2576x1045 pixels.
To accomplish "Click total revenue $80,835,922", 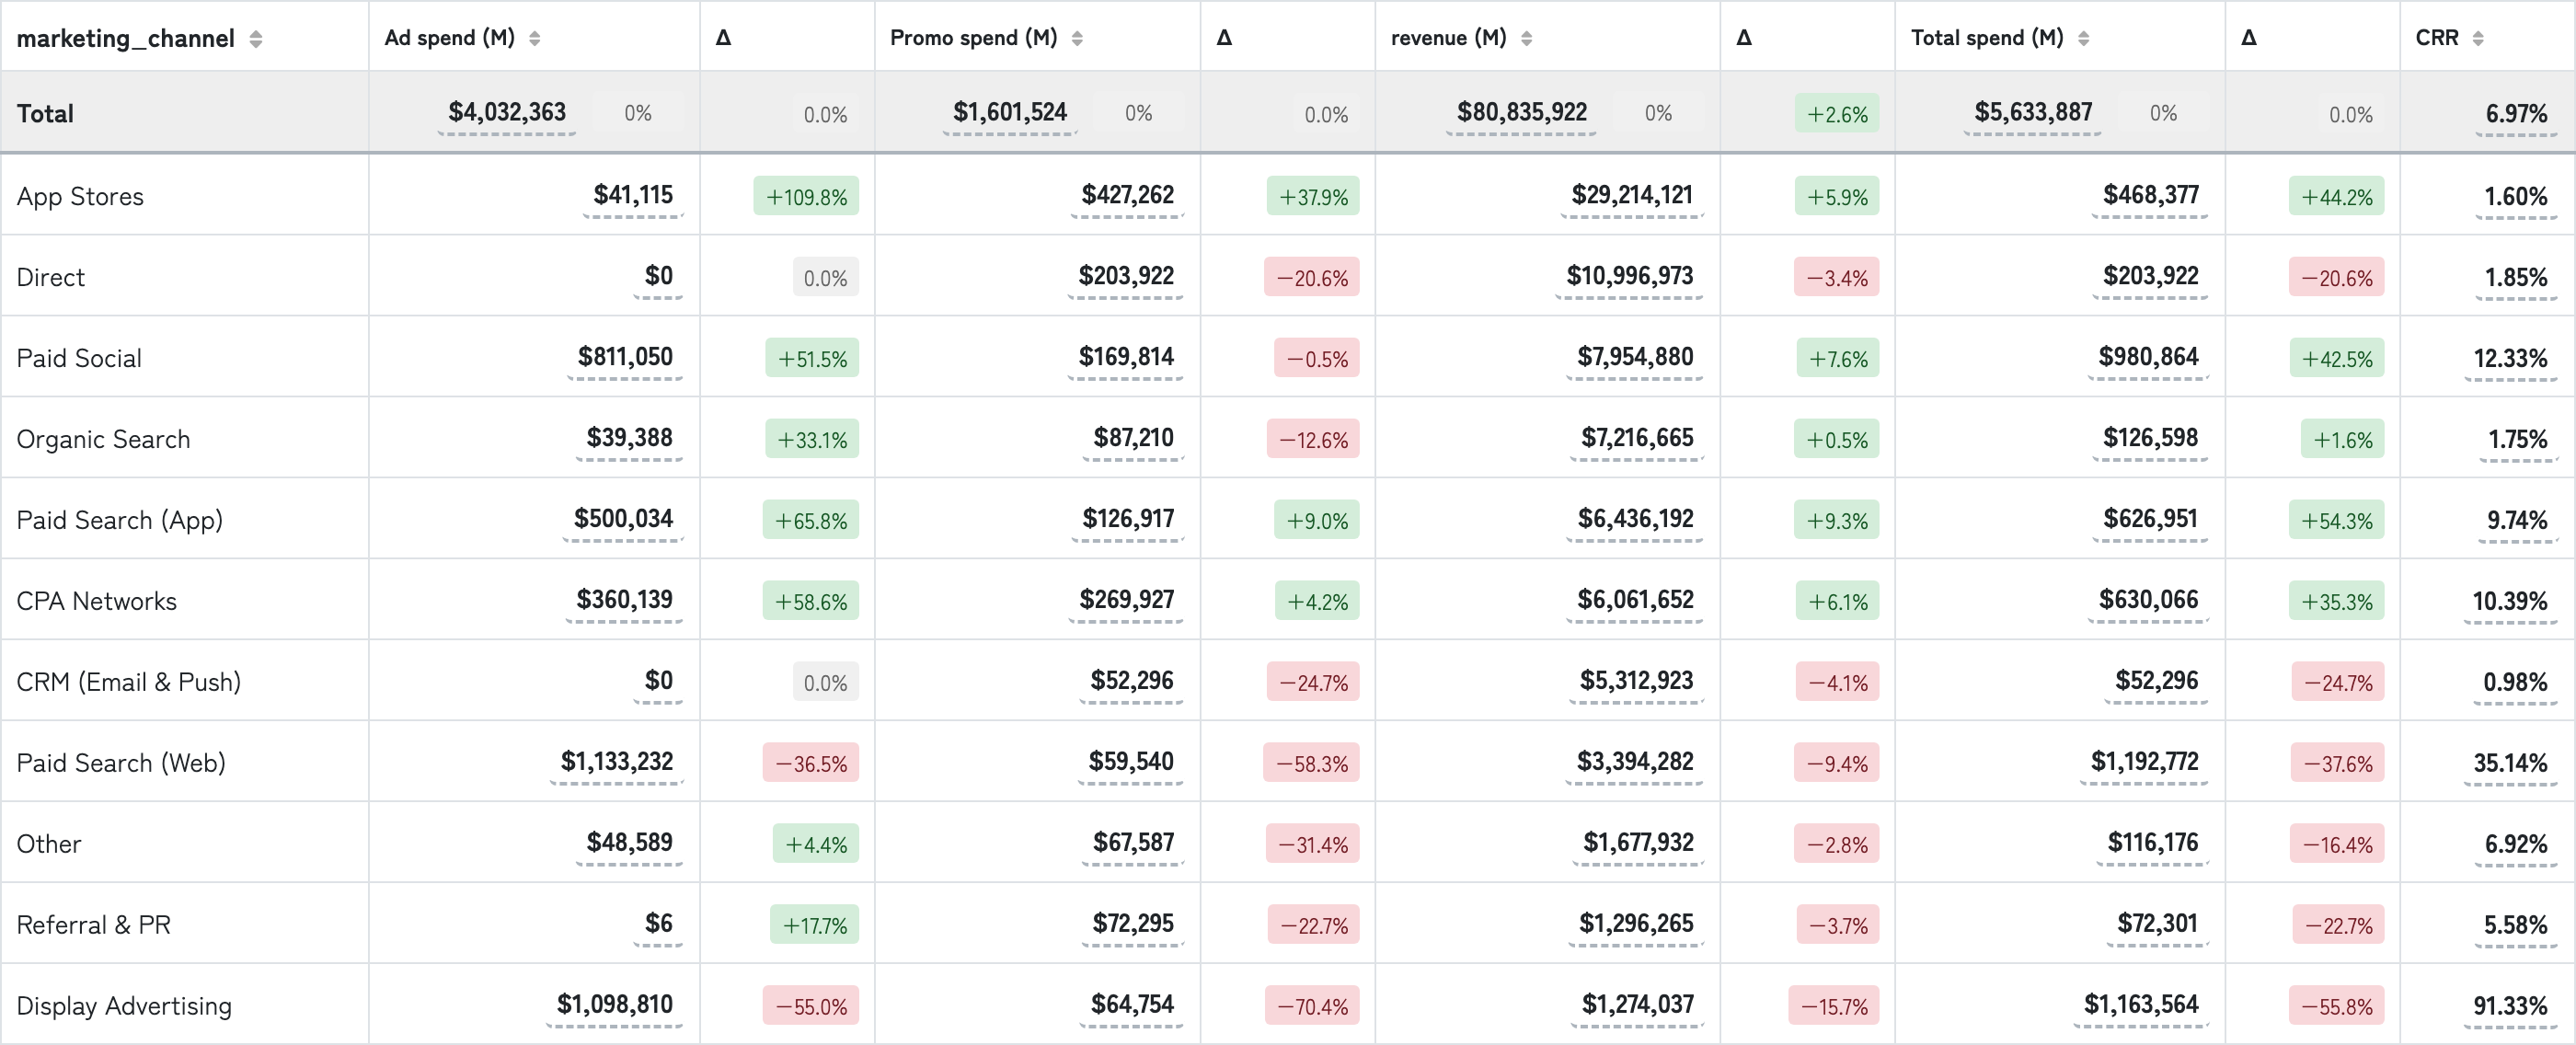I will coord(1522,112).
